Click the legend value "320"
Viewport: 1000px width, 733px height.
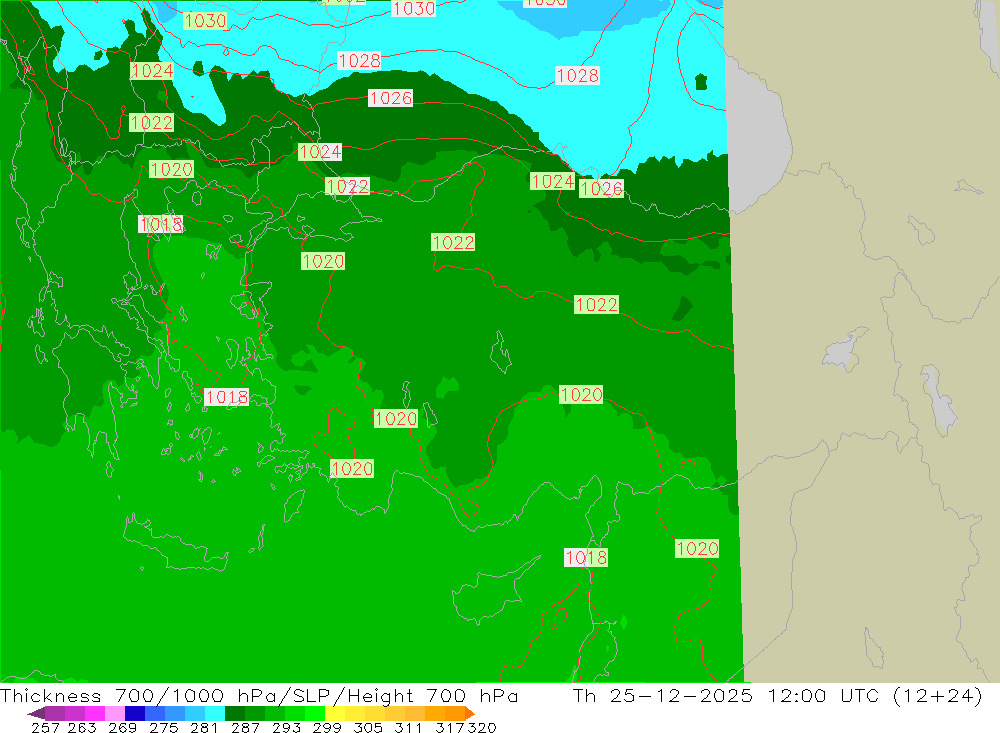point(482,728)
